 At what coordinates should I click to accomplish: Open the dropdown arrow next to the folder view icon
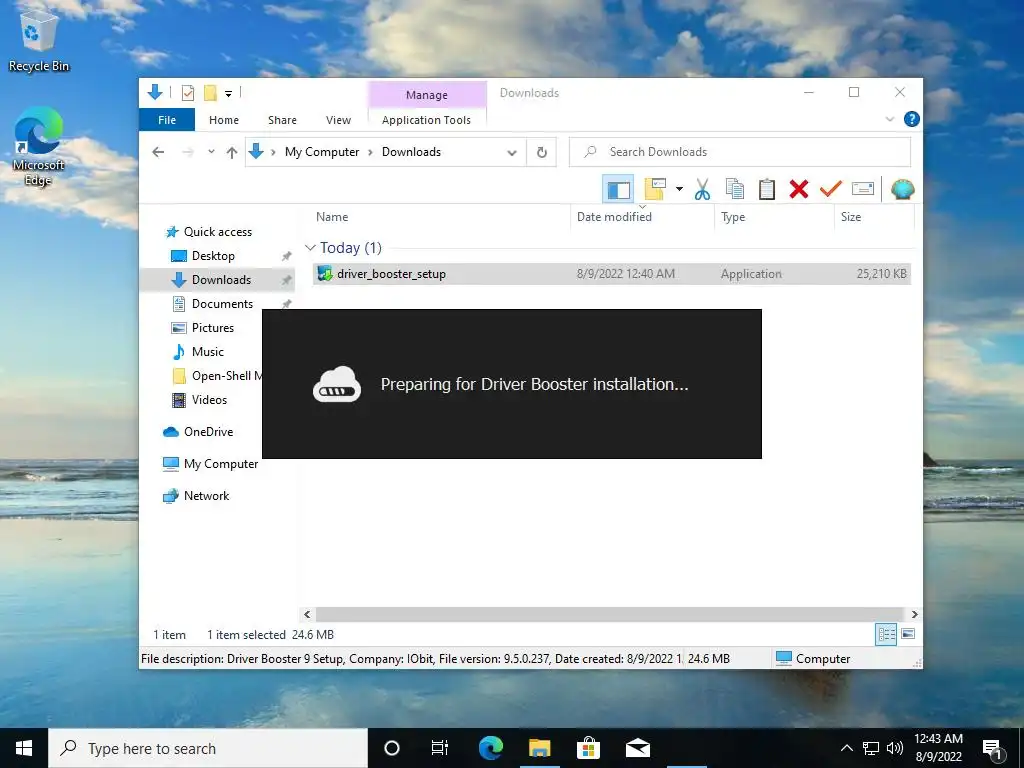[679, 189]
